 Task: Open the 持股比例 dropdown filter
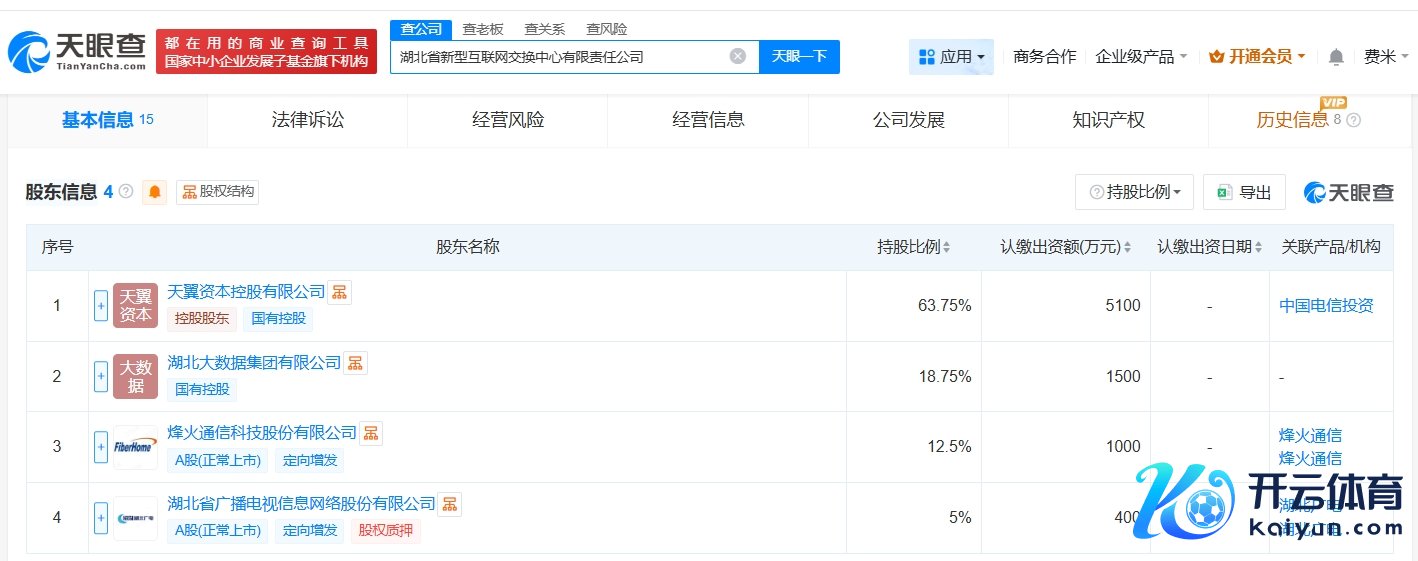click(1134, 192)
